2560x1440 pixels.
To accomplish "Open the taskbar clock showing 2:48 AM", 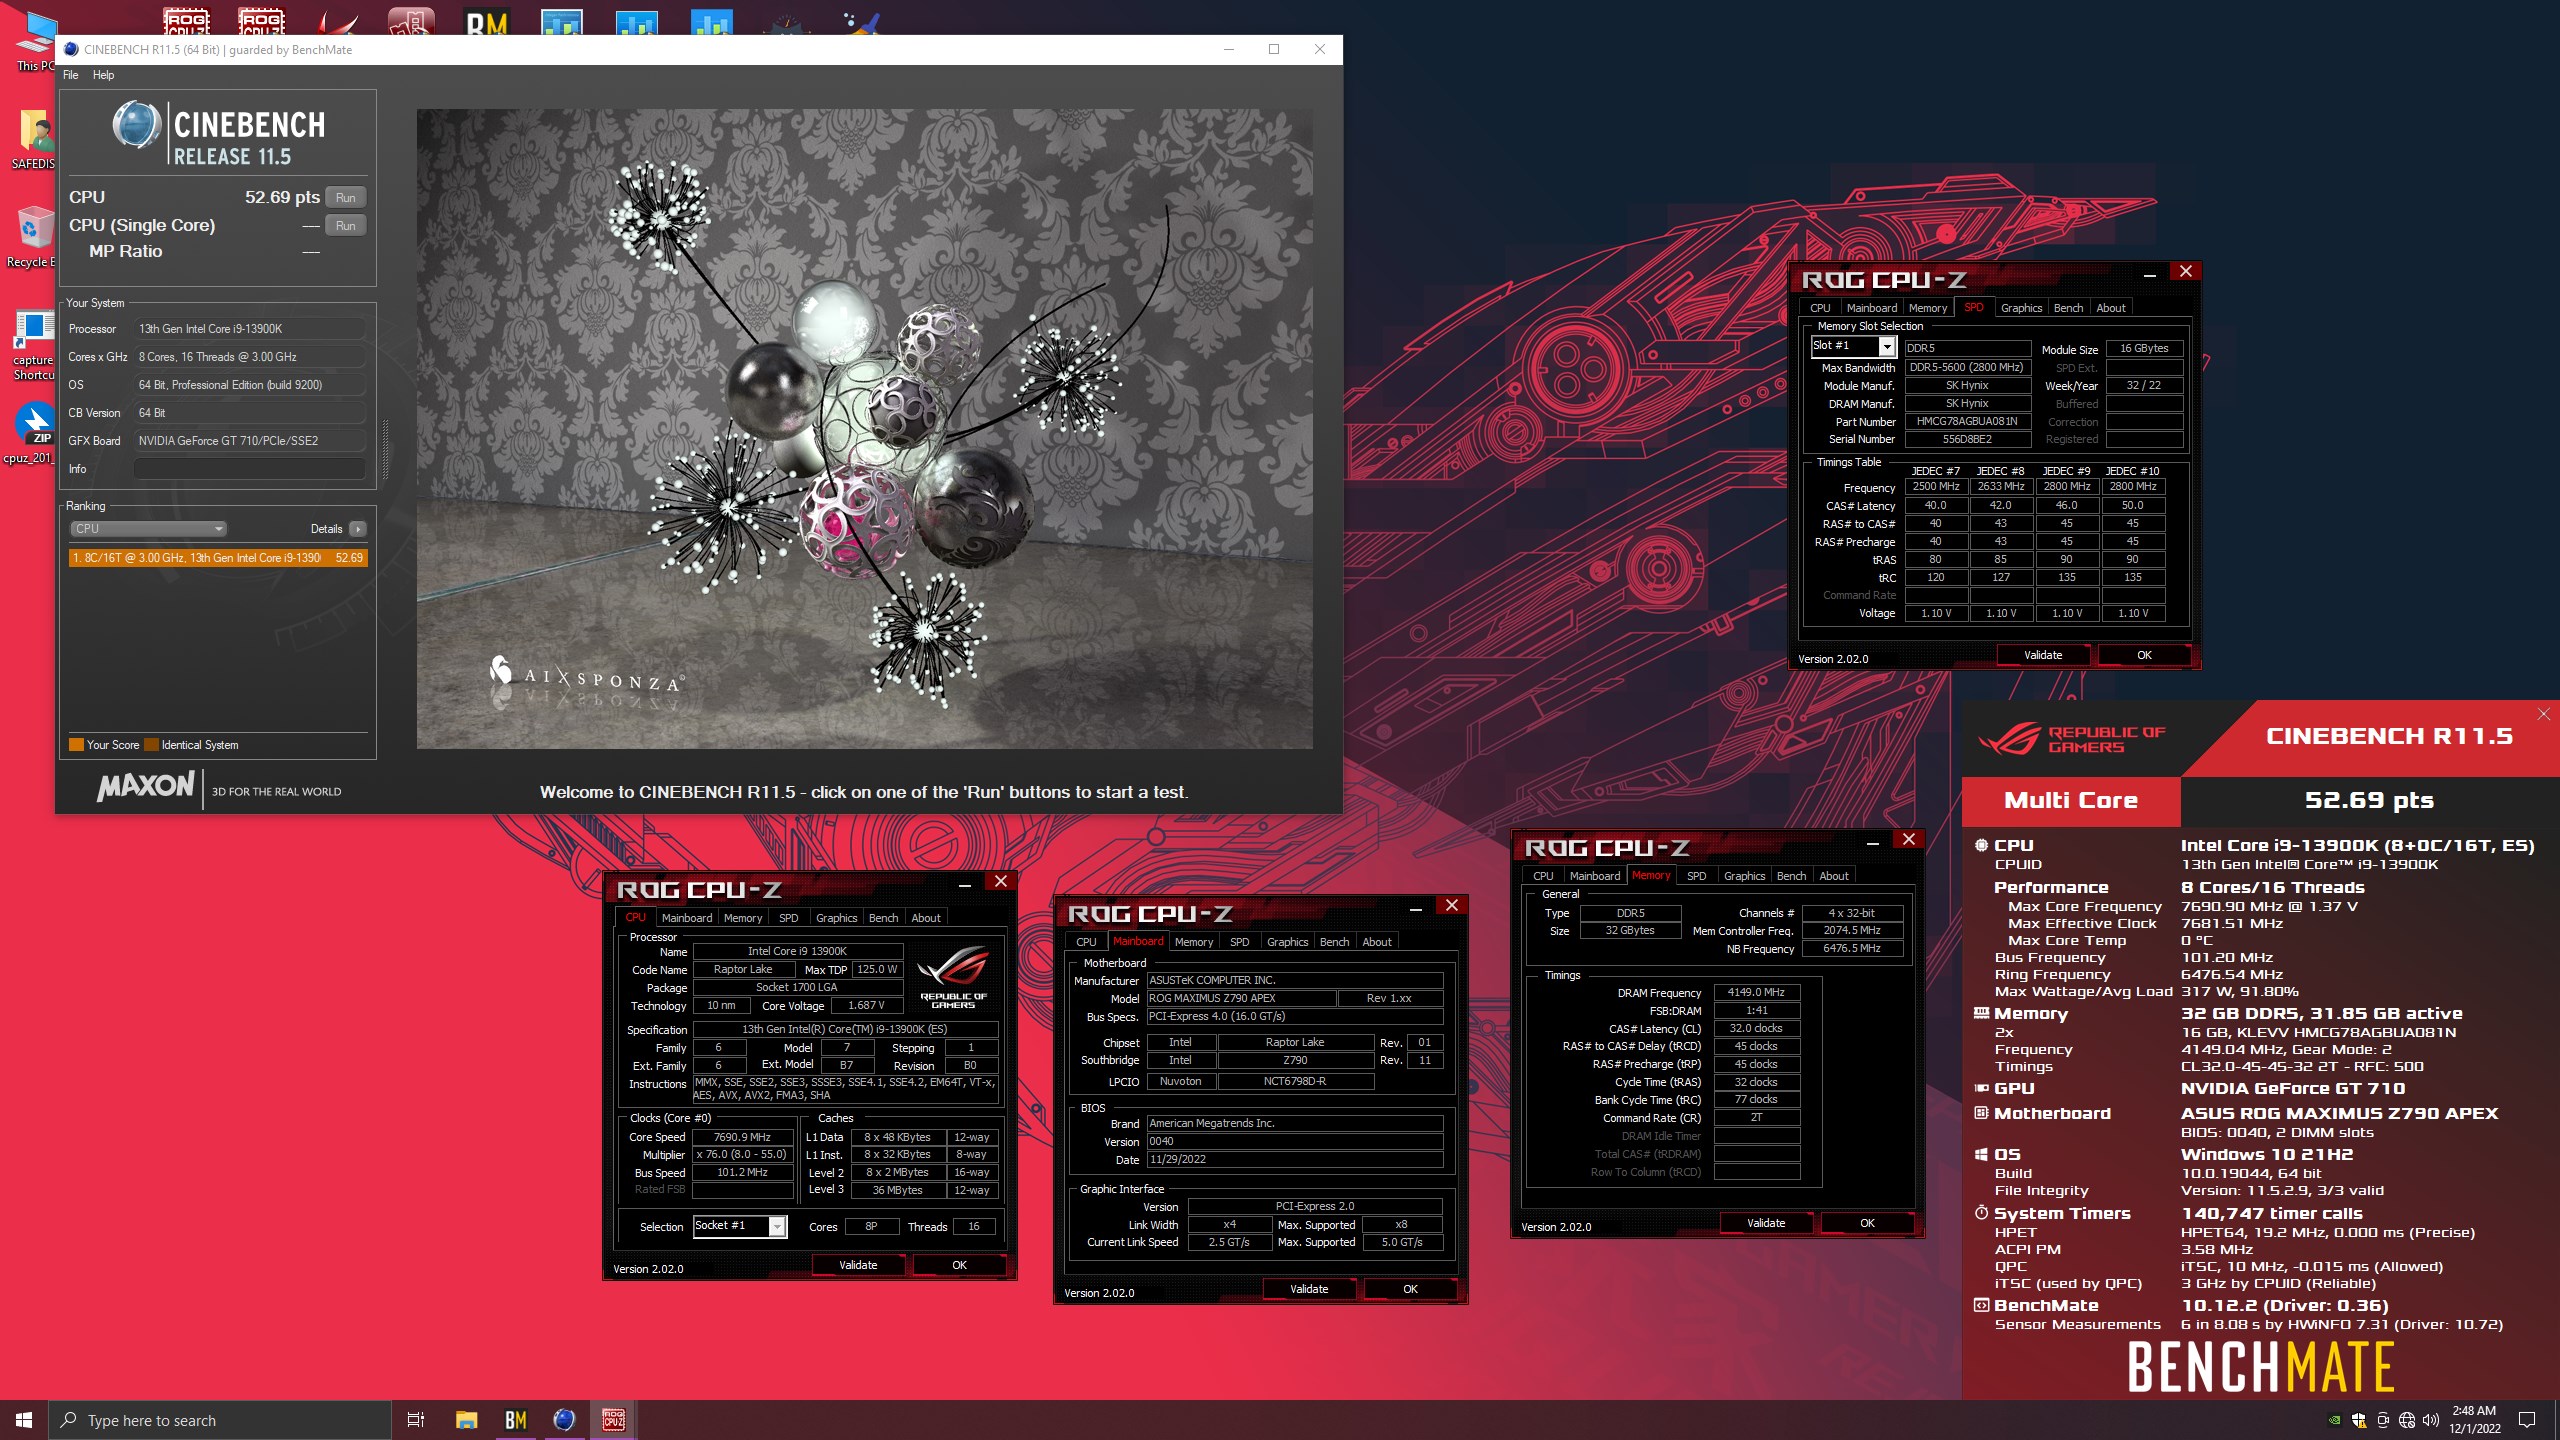I will 2474,1420.
